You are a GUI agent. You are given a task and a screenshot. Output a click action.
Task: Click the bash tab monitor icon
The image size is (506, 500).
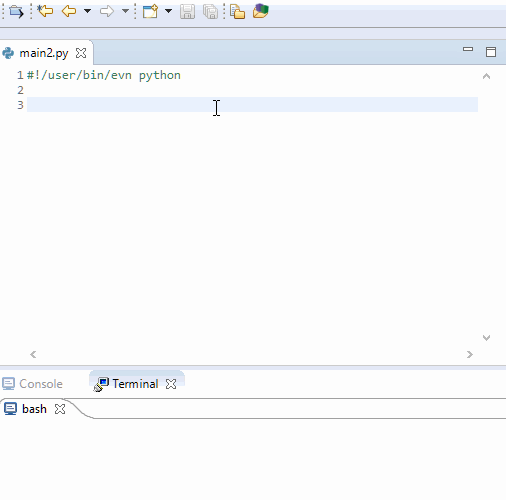[x=10, y=409]
